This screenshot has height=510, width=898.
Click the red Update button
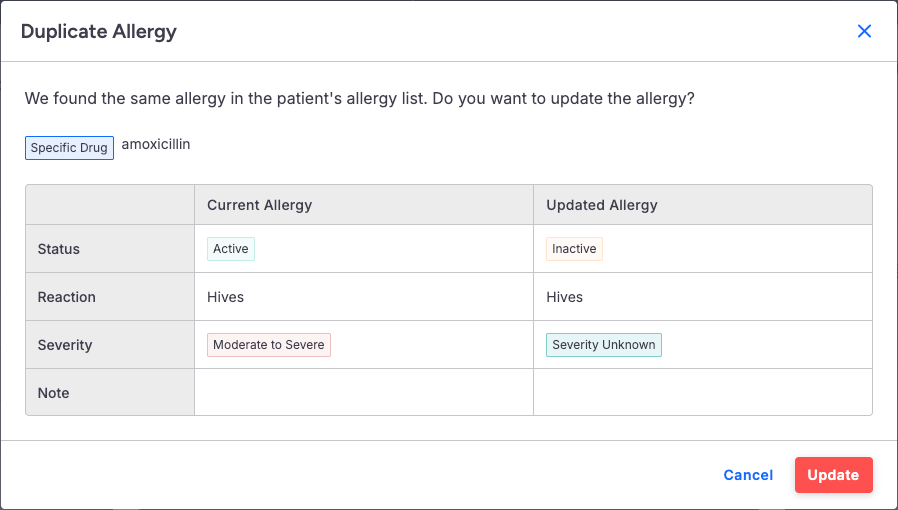(833, 475)
